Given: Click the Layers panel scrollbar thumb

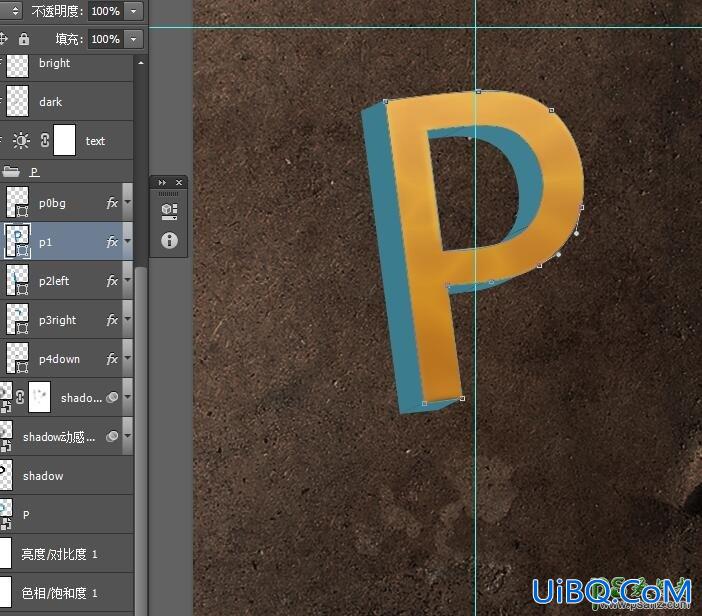Looking at the screenshot, I should 141,439.
